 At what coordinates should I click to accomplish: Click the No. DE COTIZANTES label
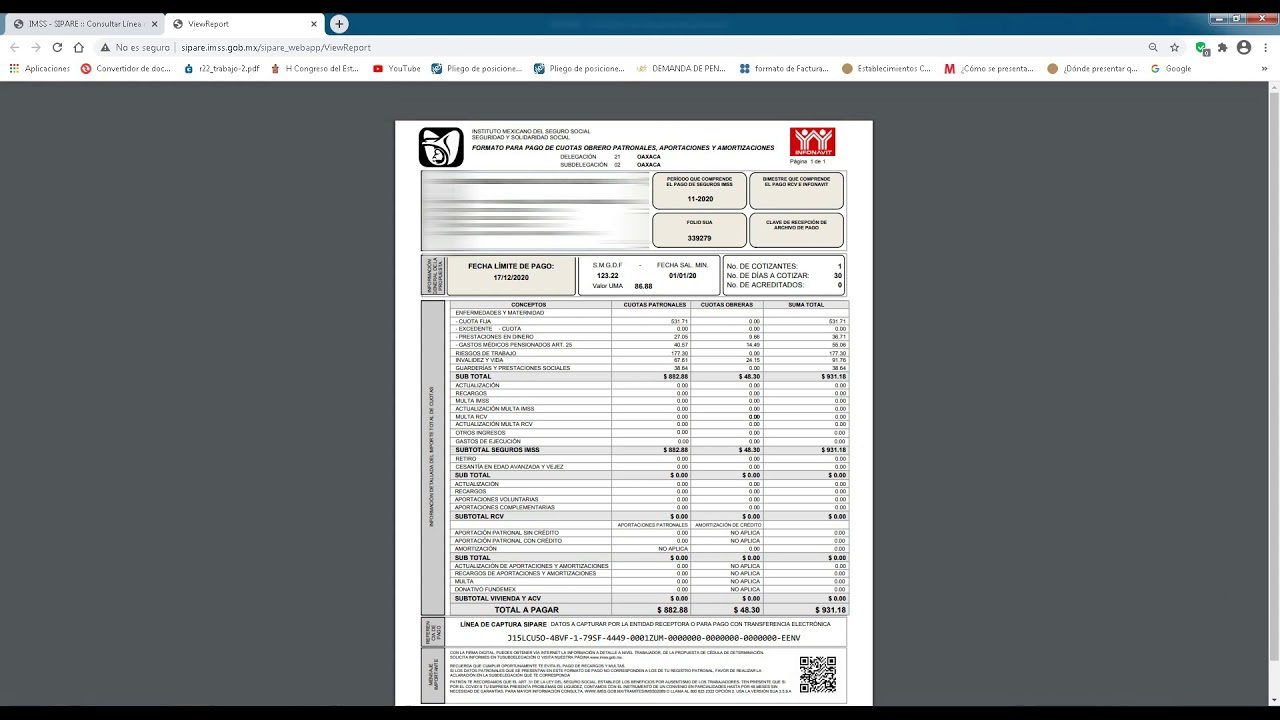(x=762, y=266)
